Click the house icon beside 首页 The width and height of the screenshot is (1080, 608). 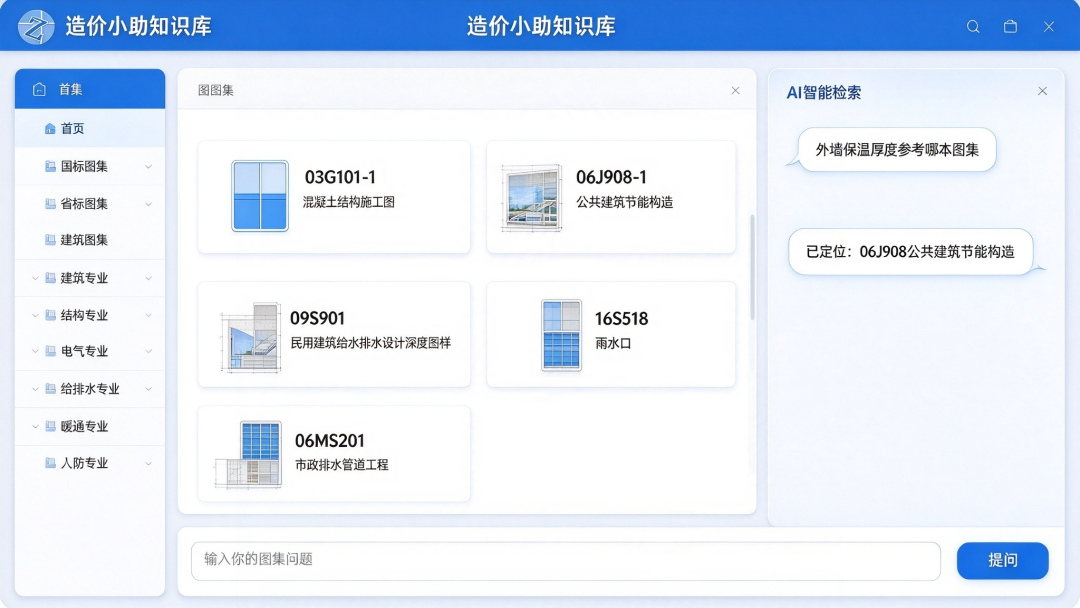(50, 129)
